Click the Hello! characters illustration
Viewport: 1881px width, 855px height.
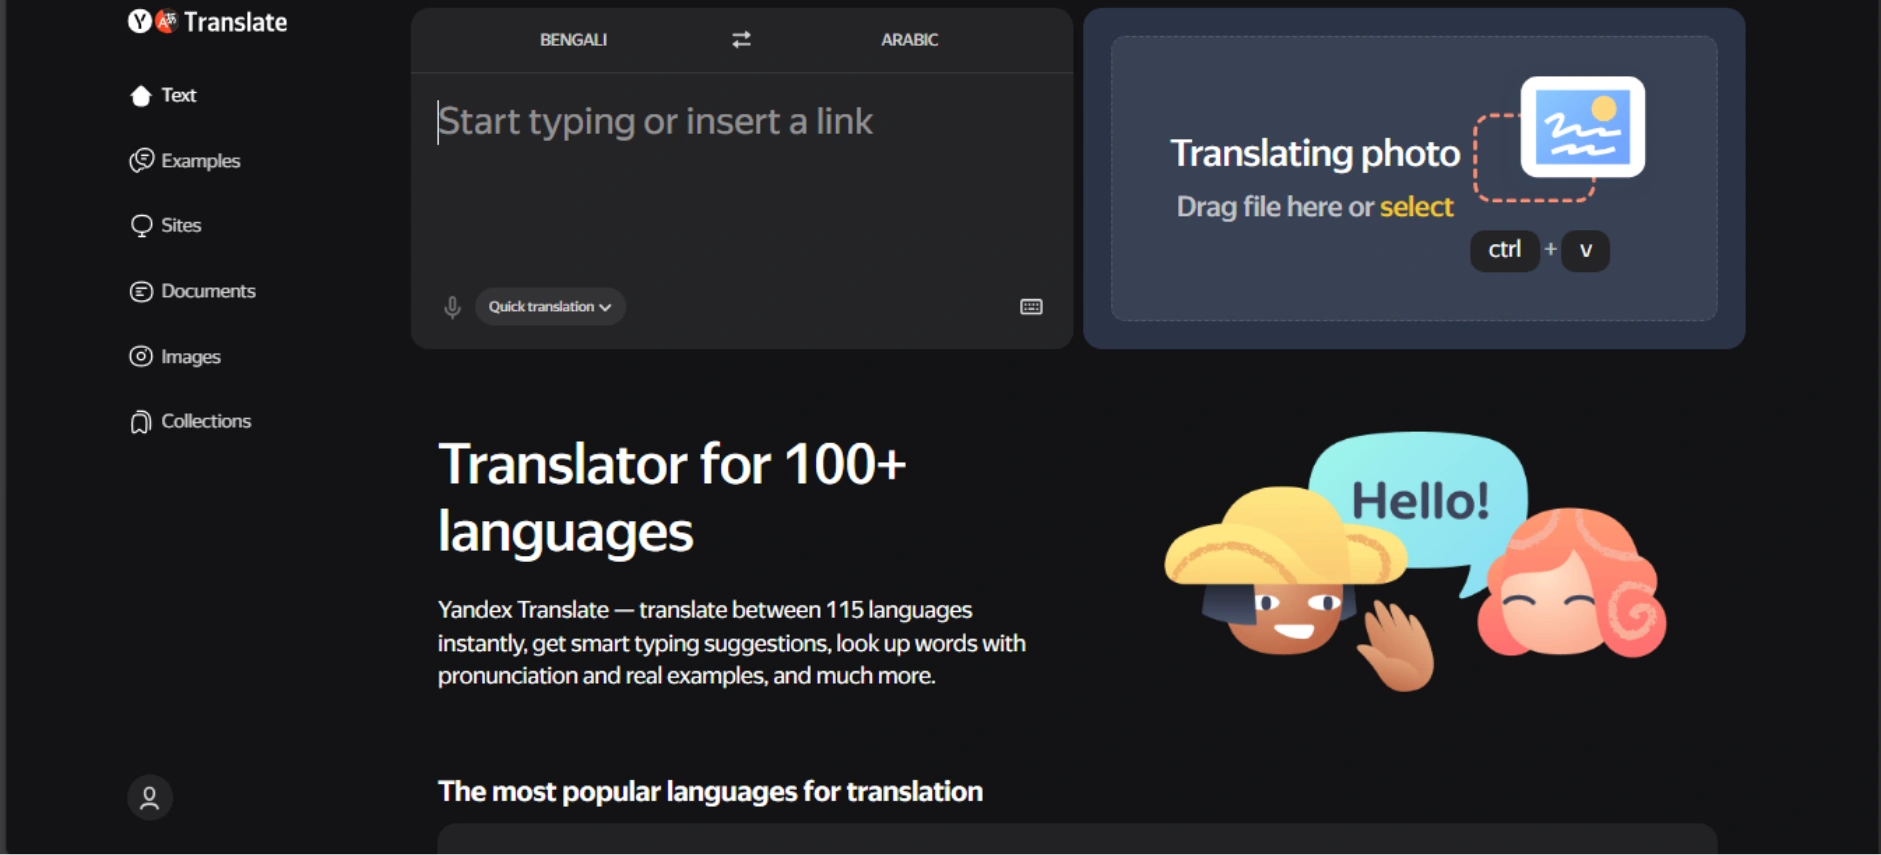point(1415,562)
